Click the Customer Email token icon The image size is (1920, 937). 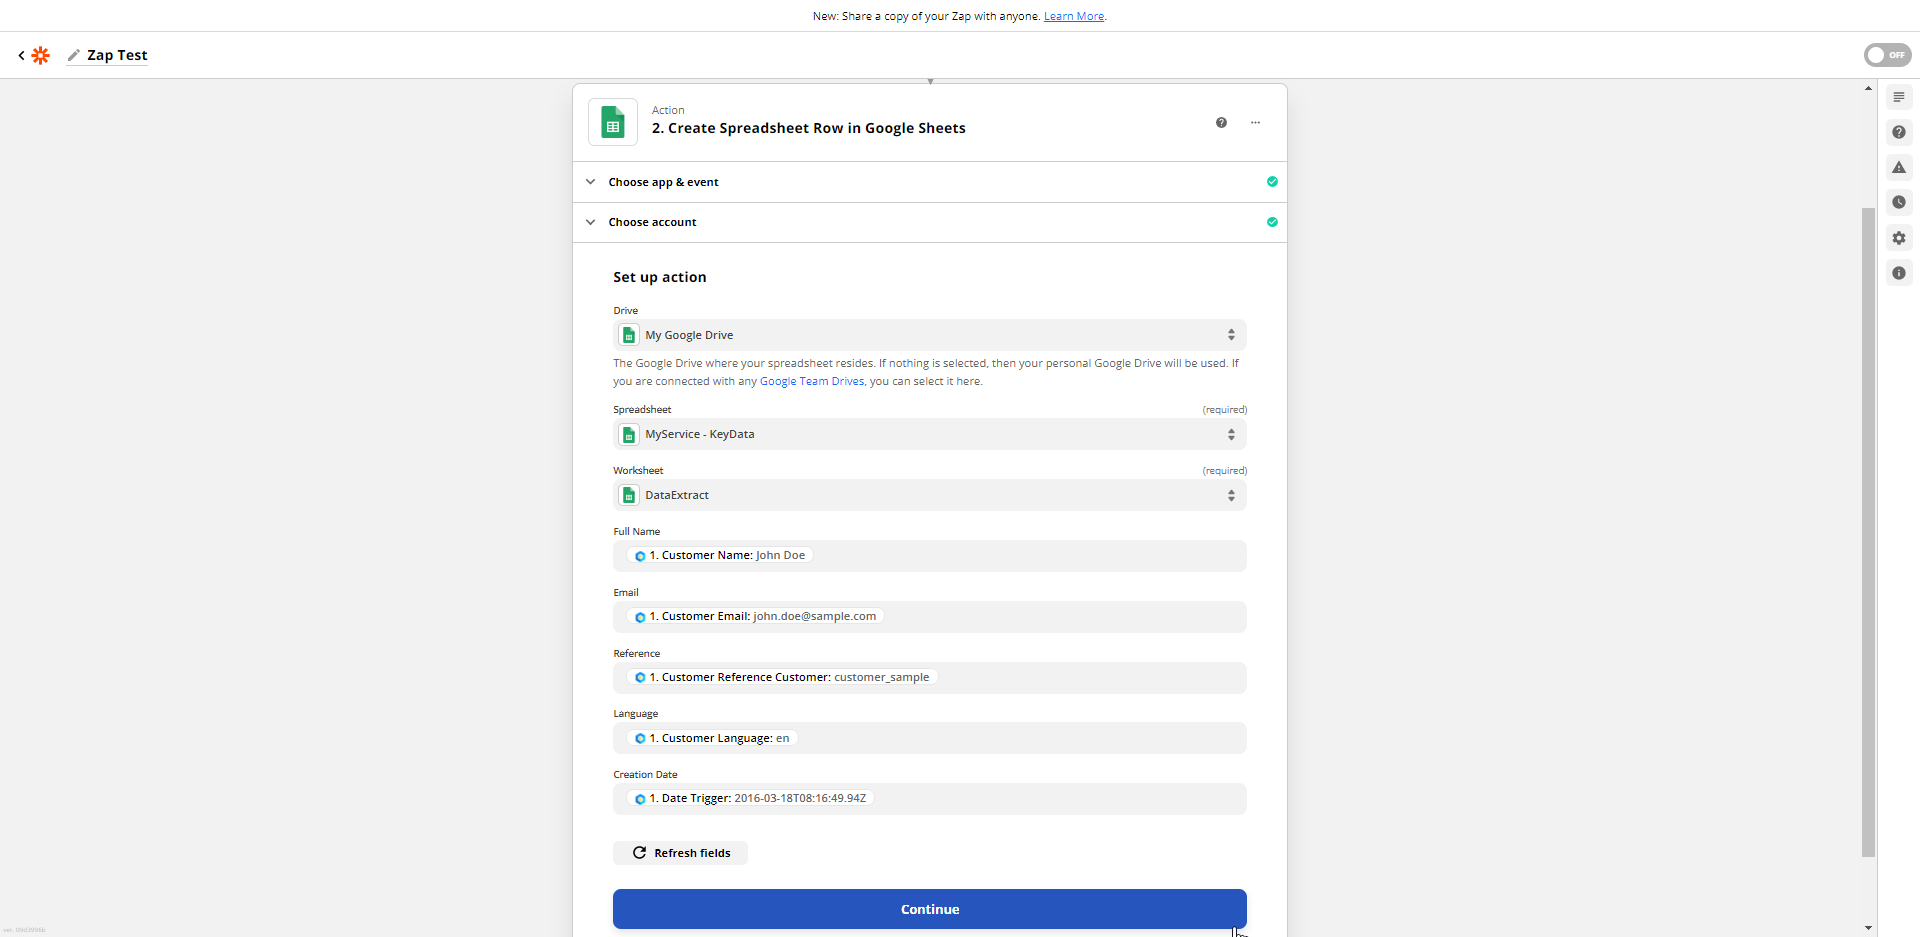click(x=640, y=617)
